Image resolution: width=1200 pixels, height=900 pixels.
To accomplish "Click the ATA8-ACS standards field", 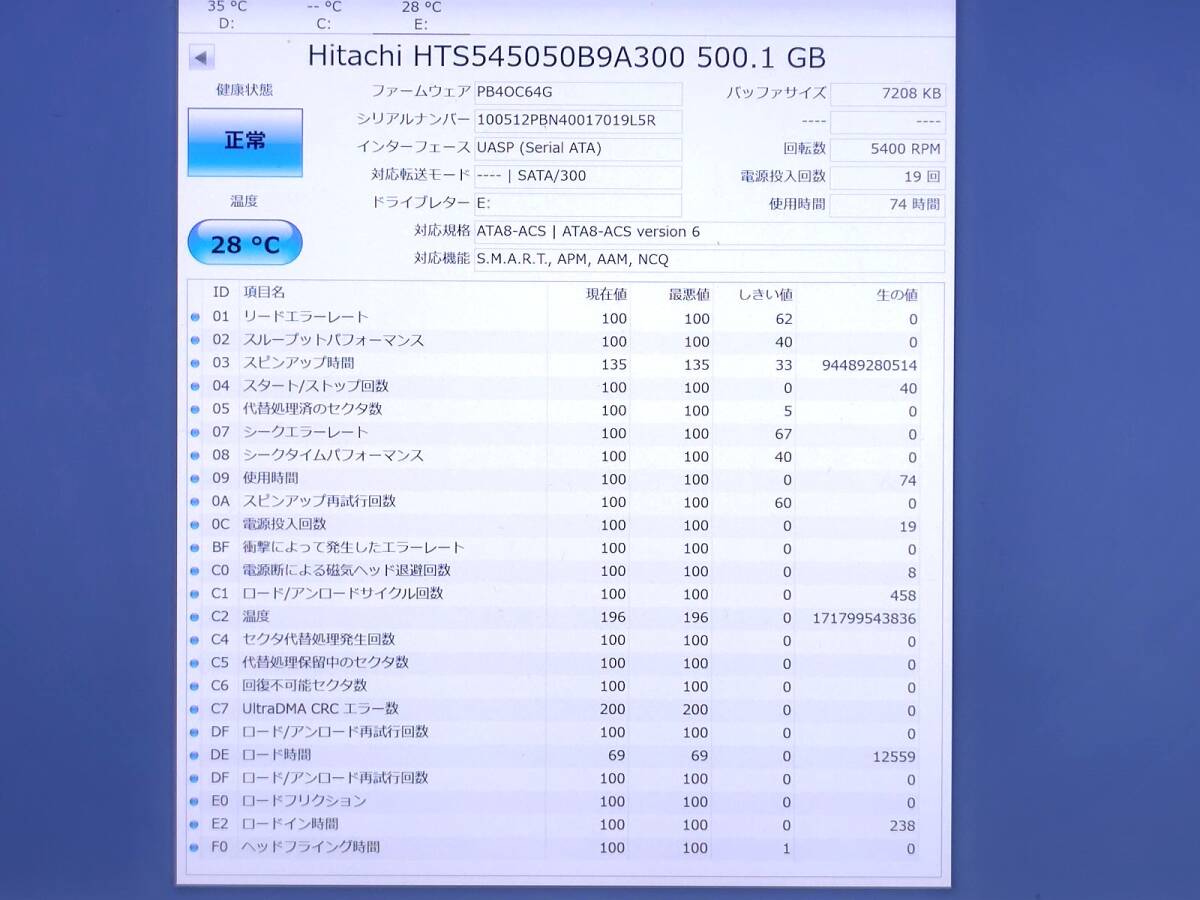I will click(709, 232).
